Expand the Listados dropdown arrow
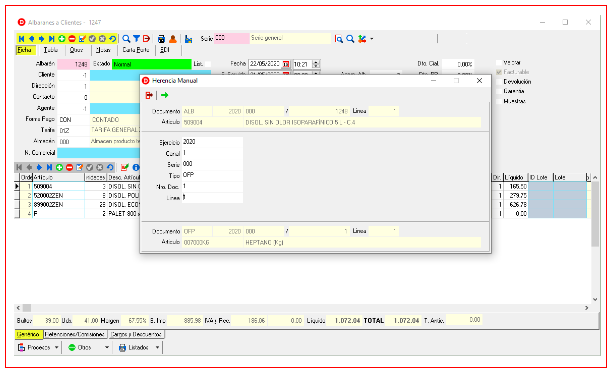 click(157, 347)
